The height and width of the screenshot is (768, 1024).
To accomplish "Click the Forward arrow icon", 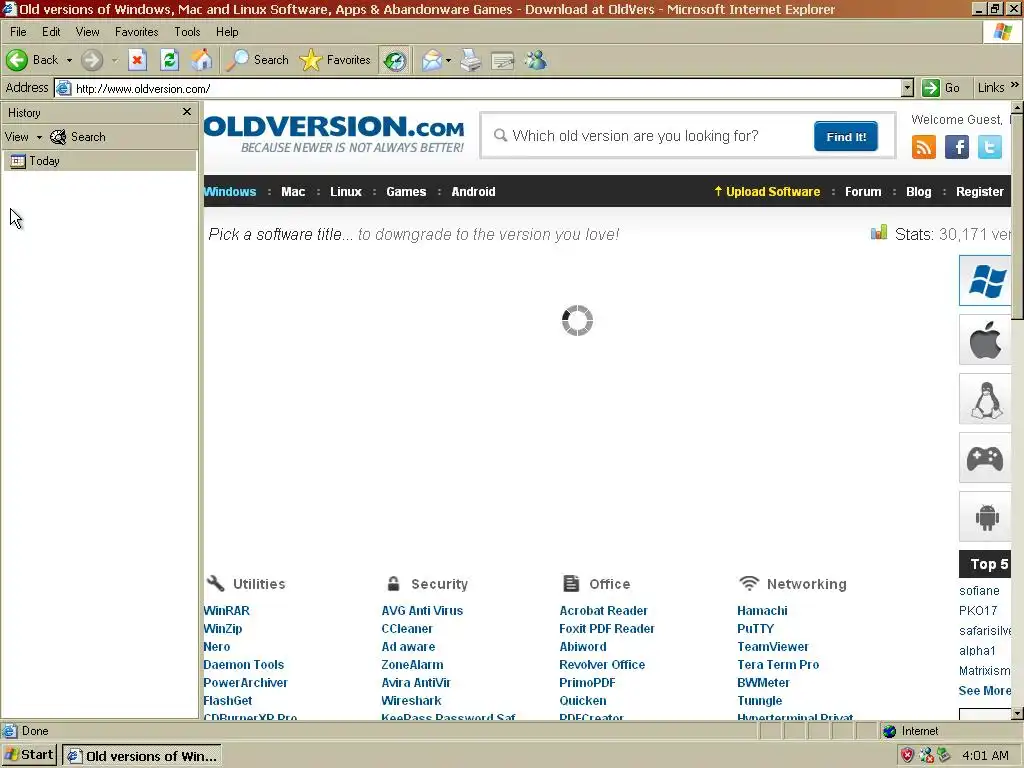I will click(92, 60).
